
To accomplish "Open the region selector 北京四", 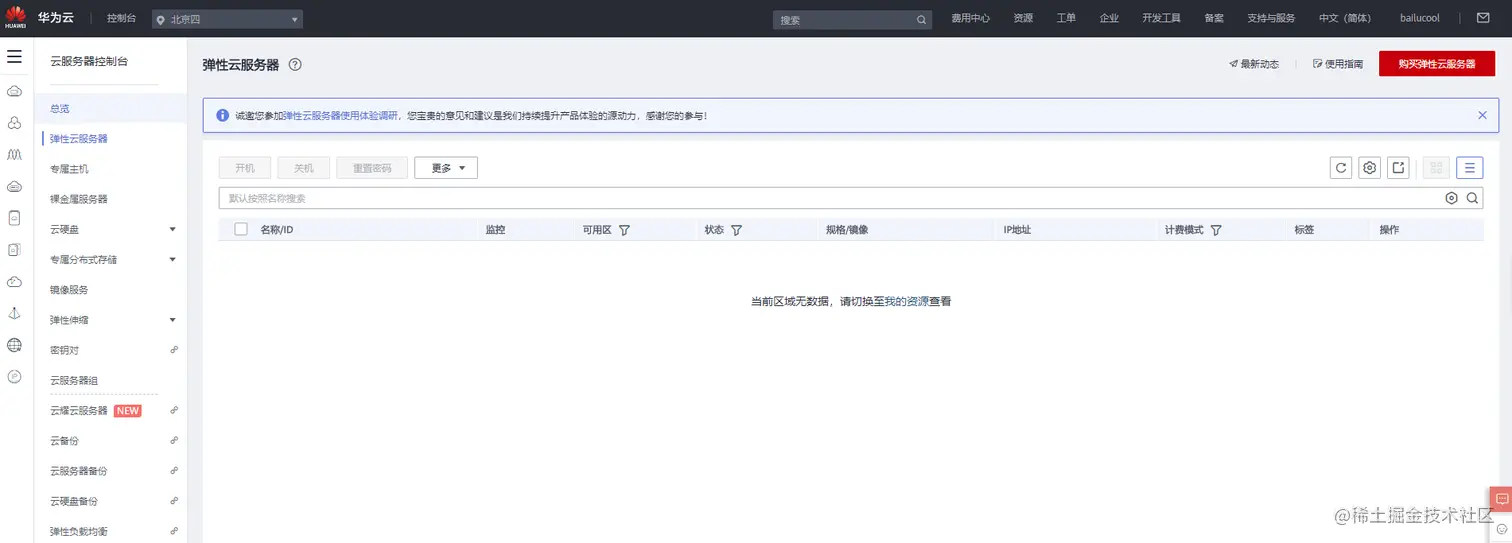I will (228, 19).
